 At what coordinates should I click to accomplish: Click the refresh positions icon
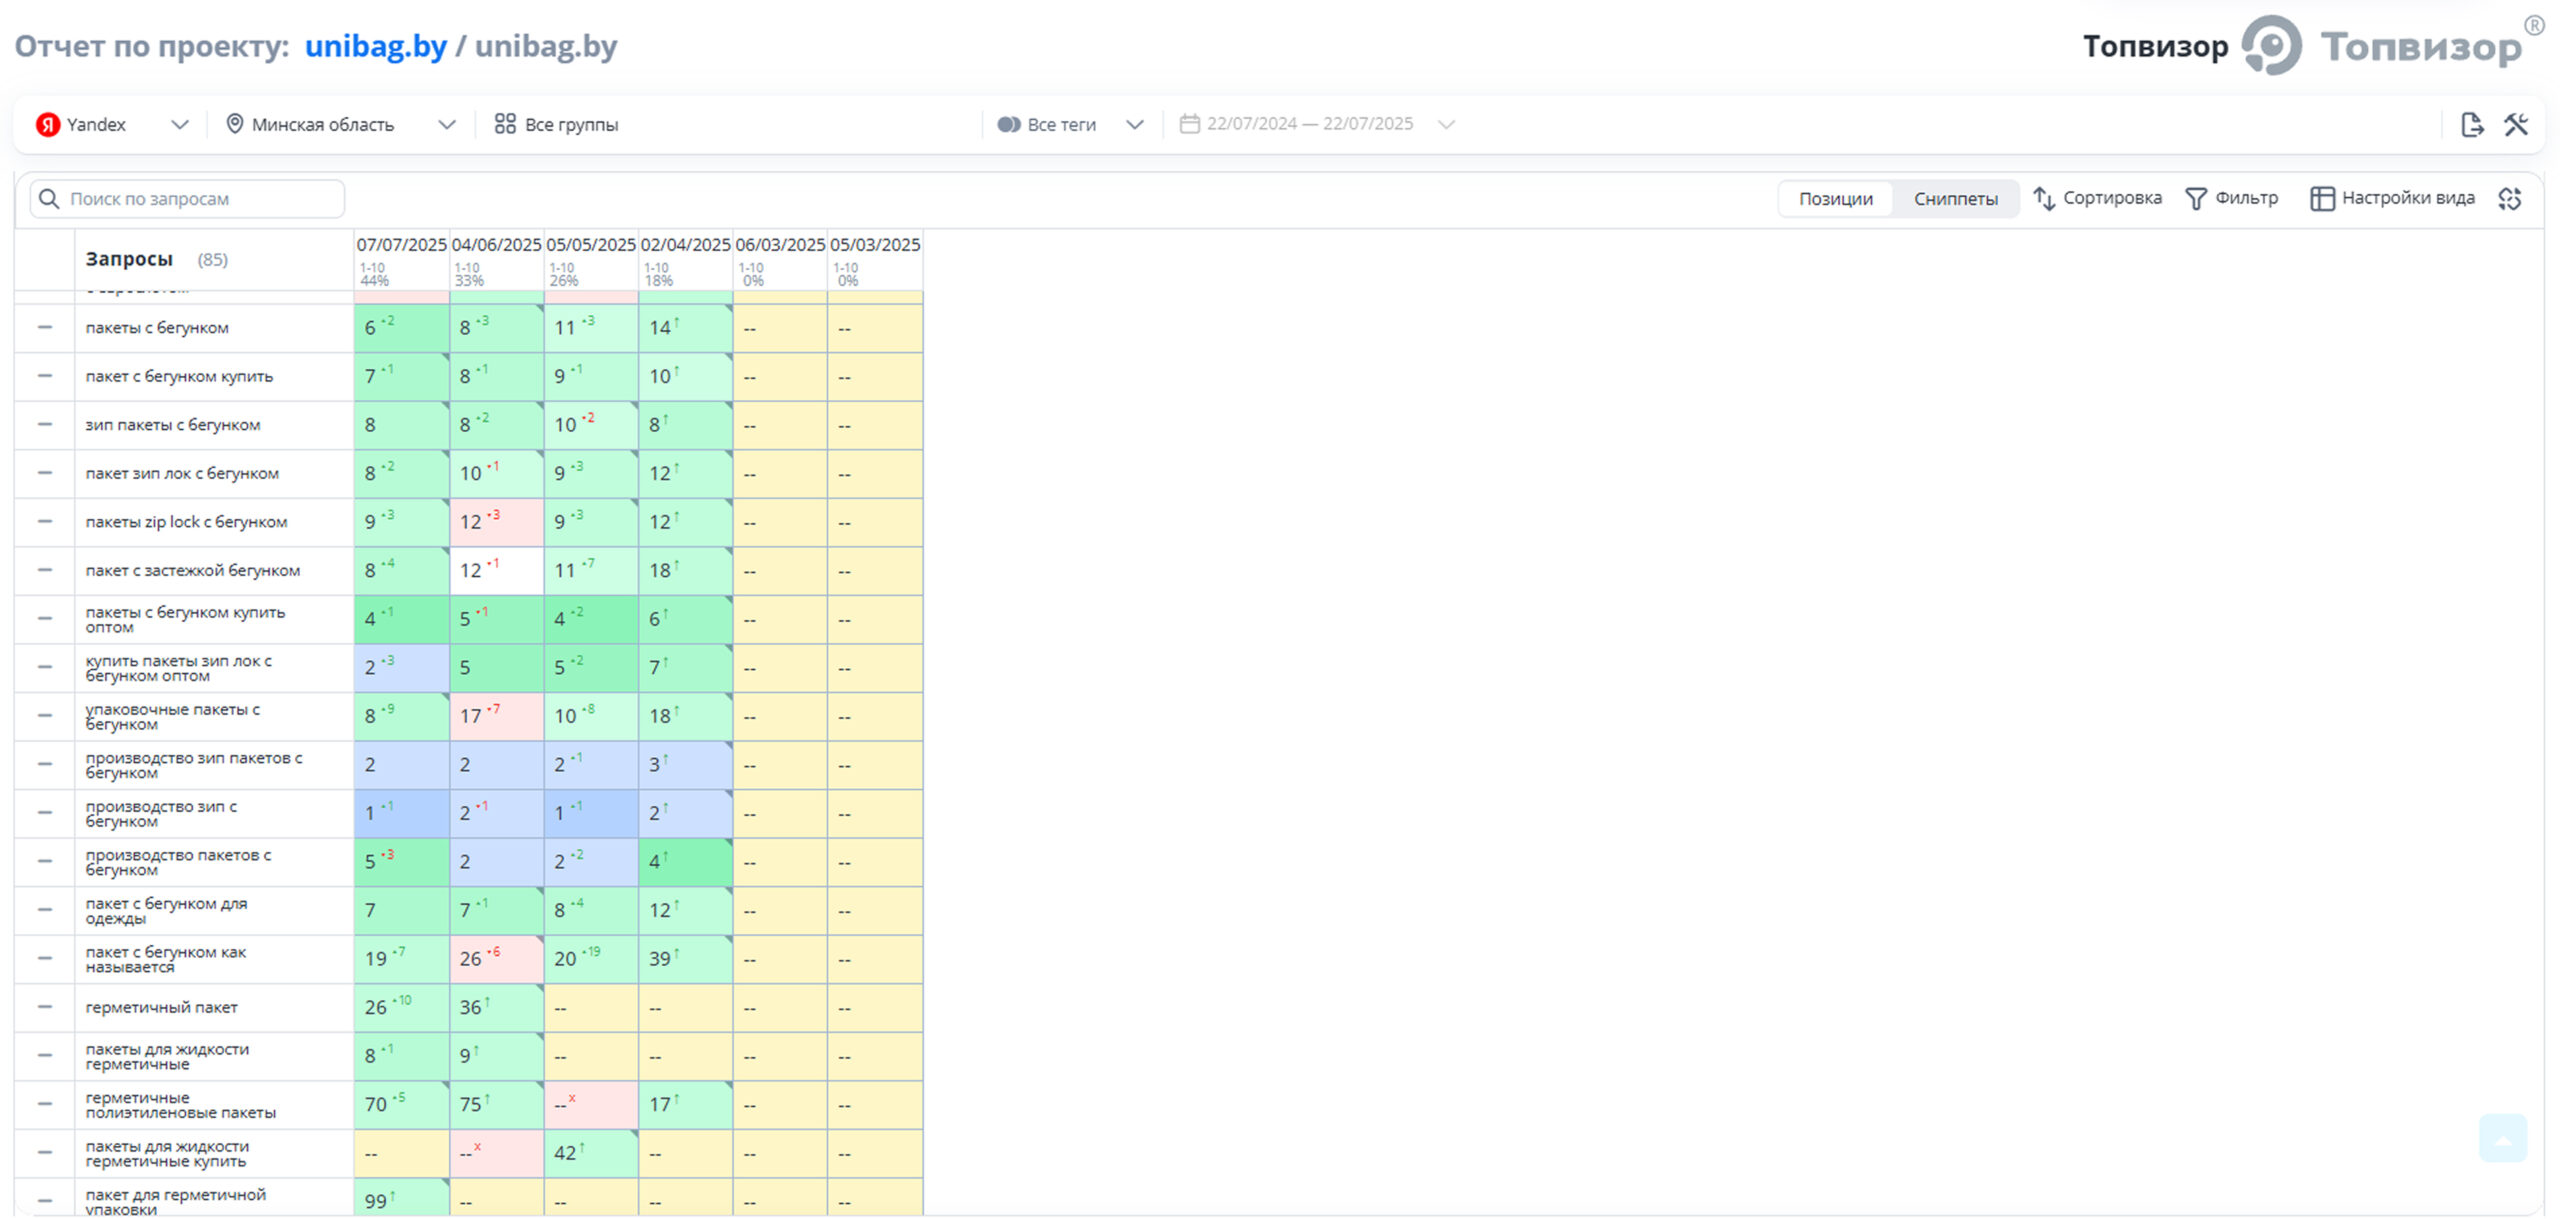(2510, 198)
